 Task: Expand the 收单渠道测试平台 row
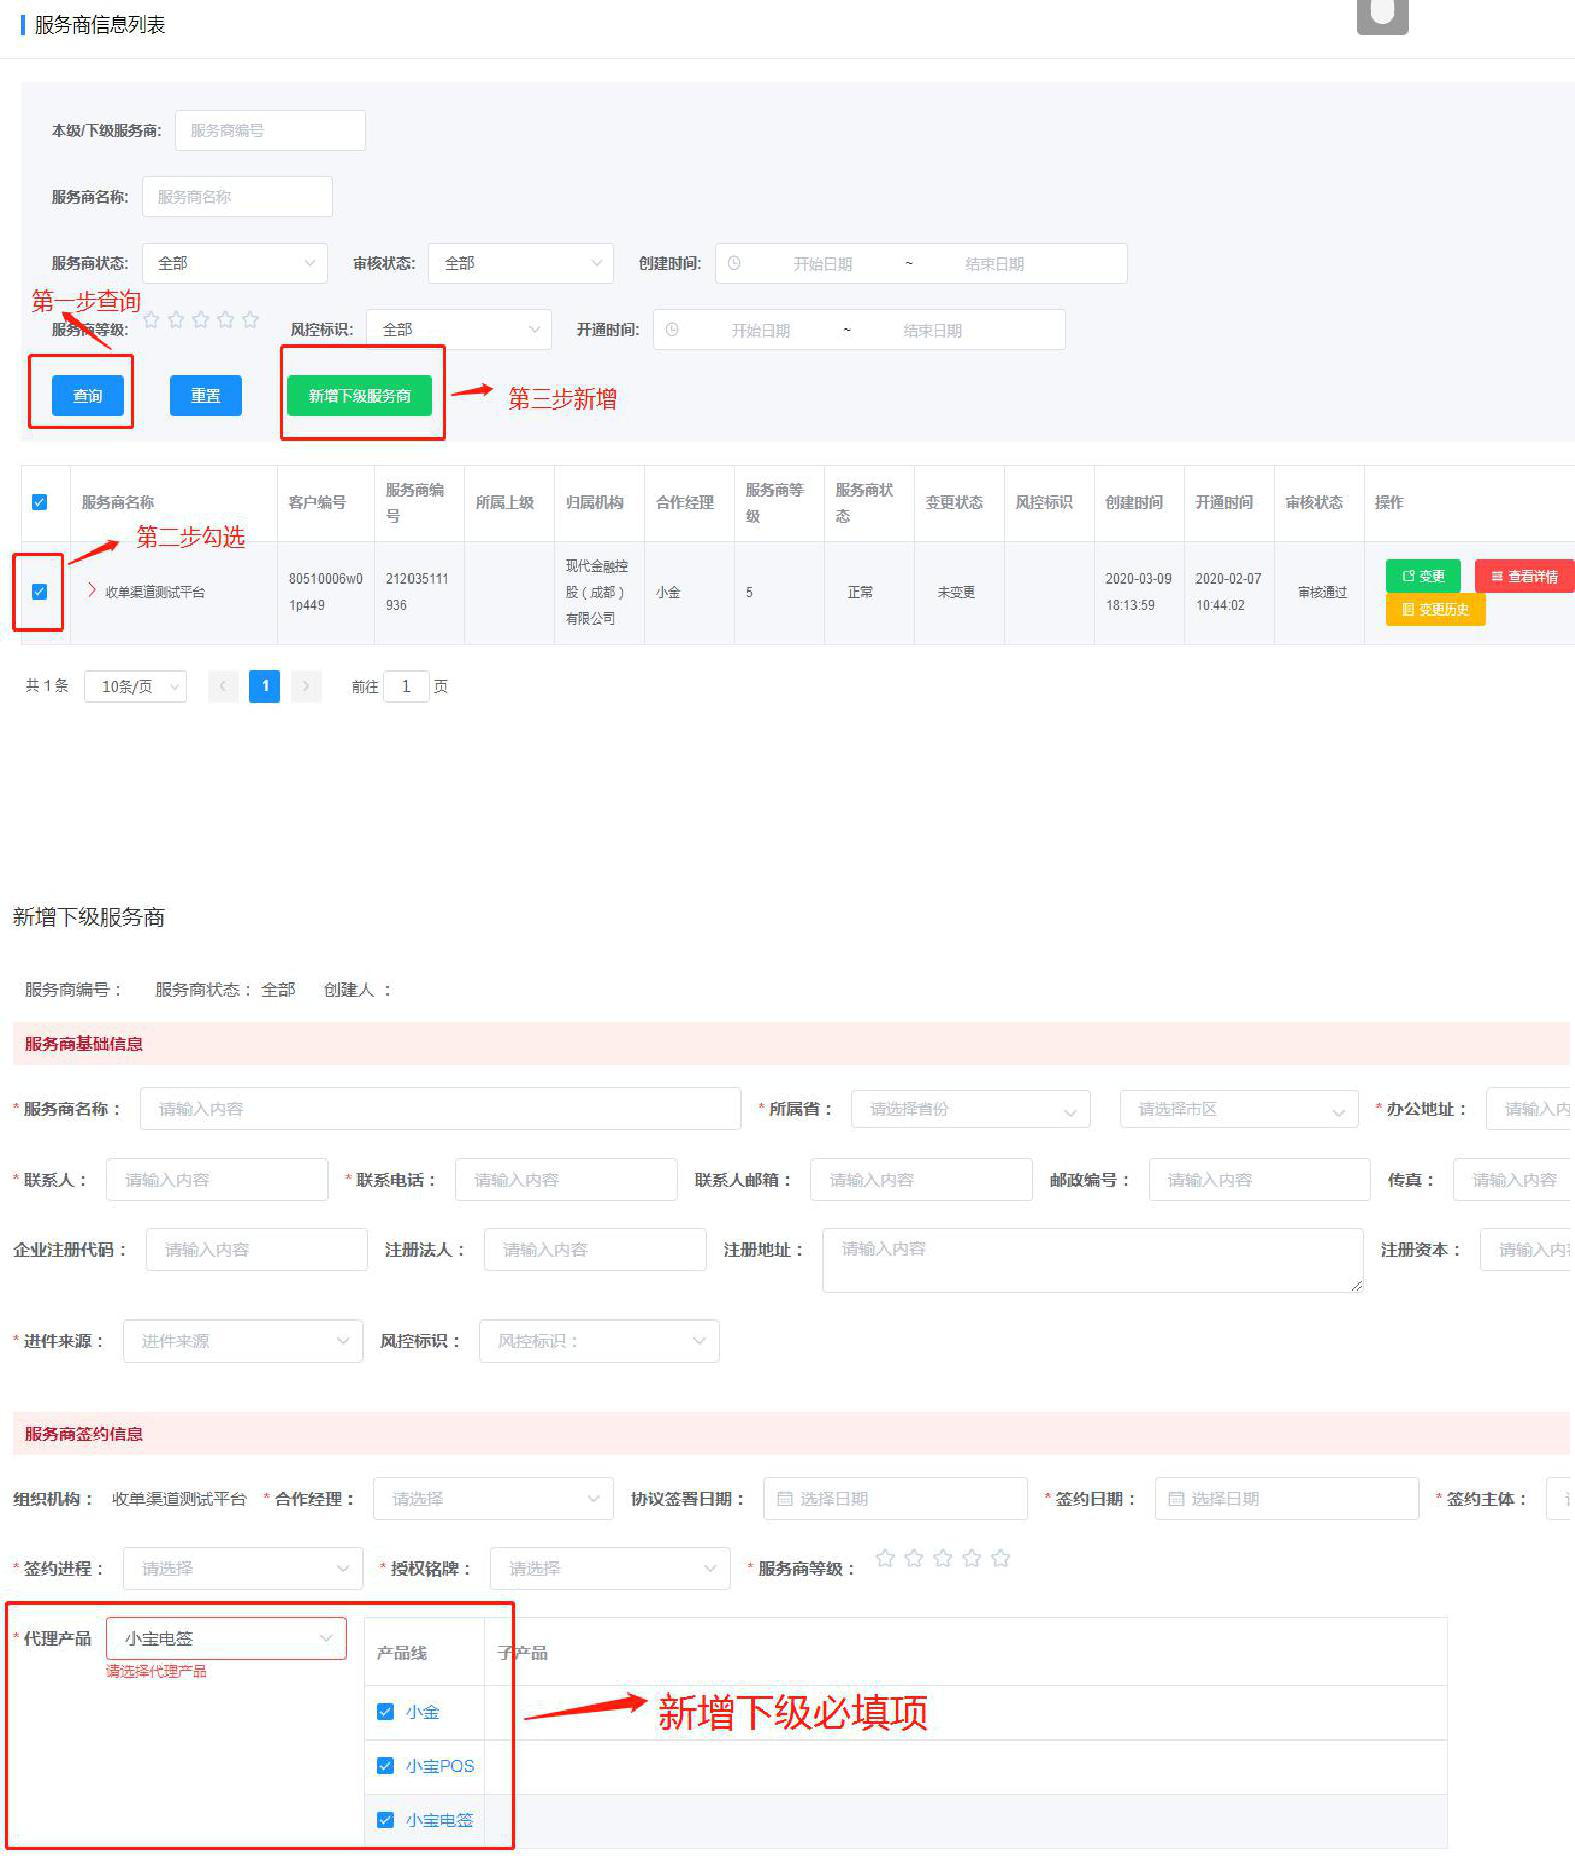click(x=92, y=590)
